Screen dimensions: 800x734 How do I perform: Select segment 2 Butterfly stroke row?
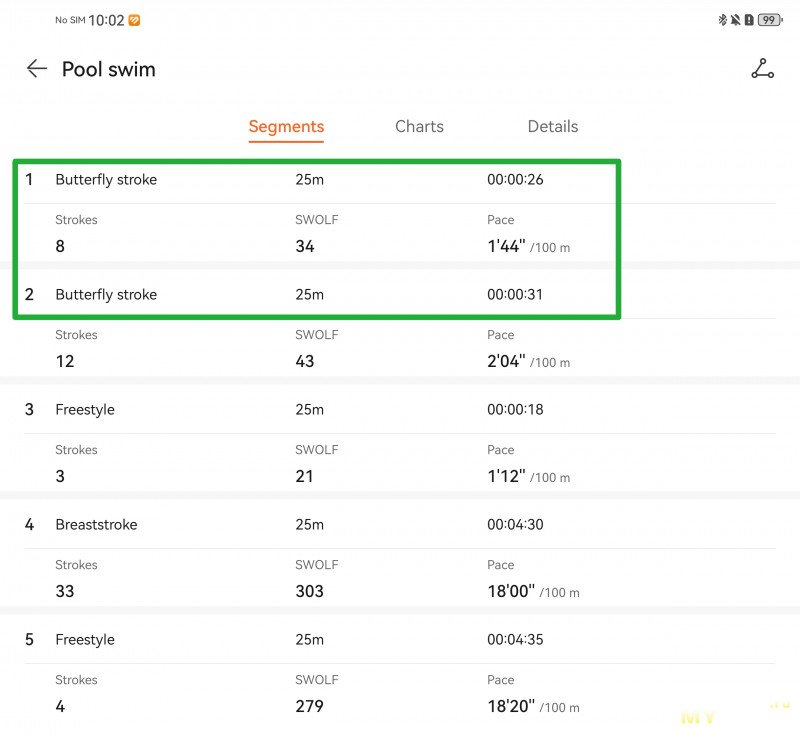click(106, 295)
